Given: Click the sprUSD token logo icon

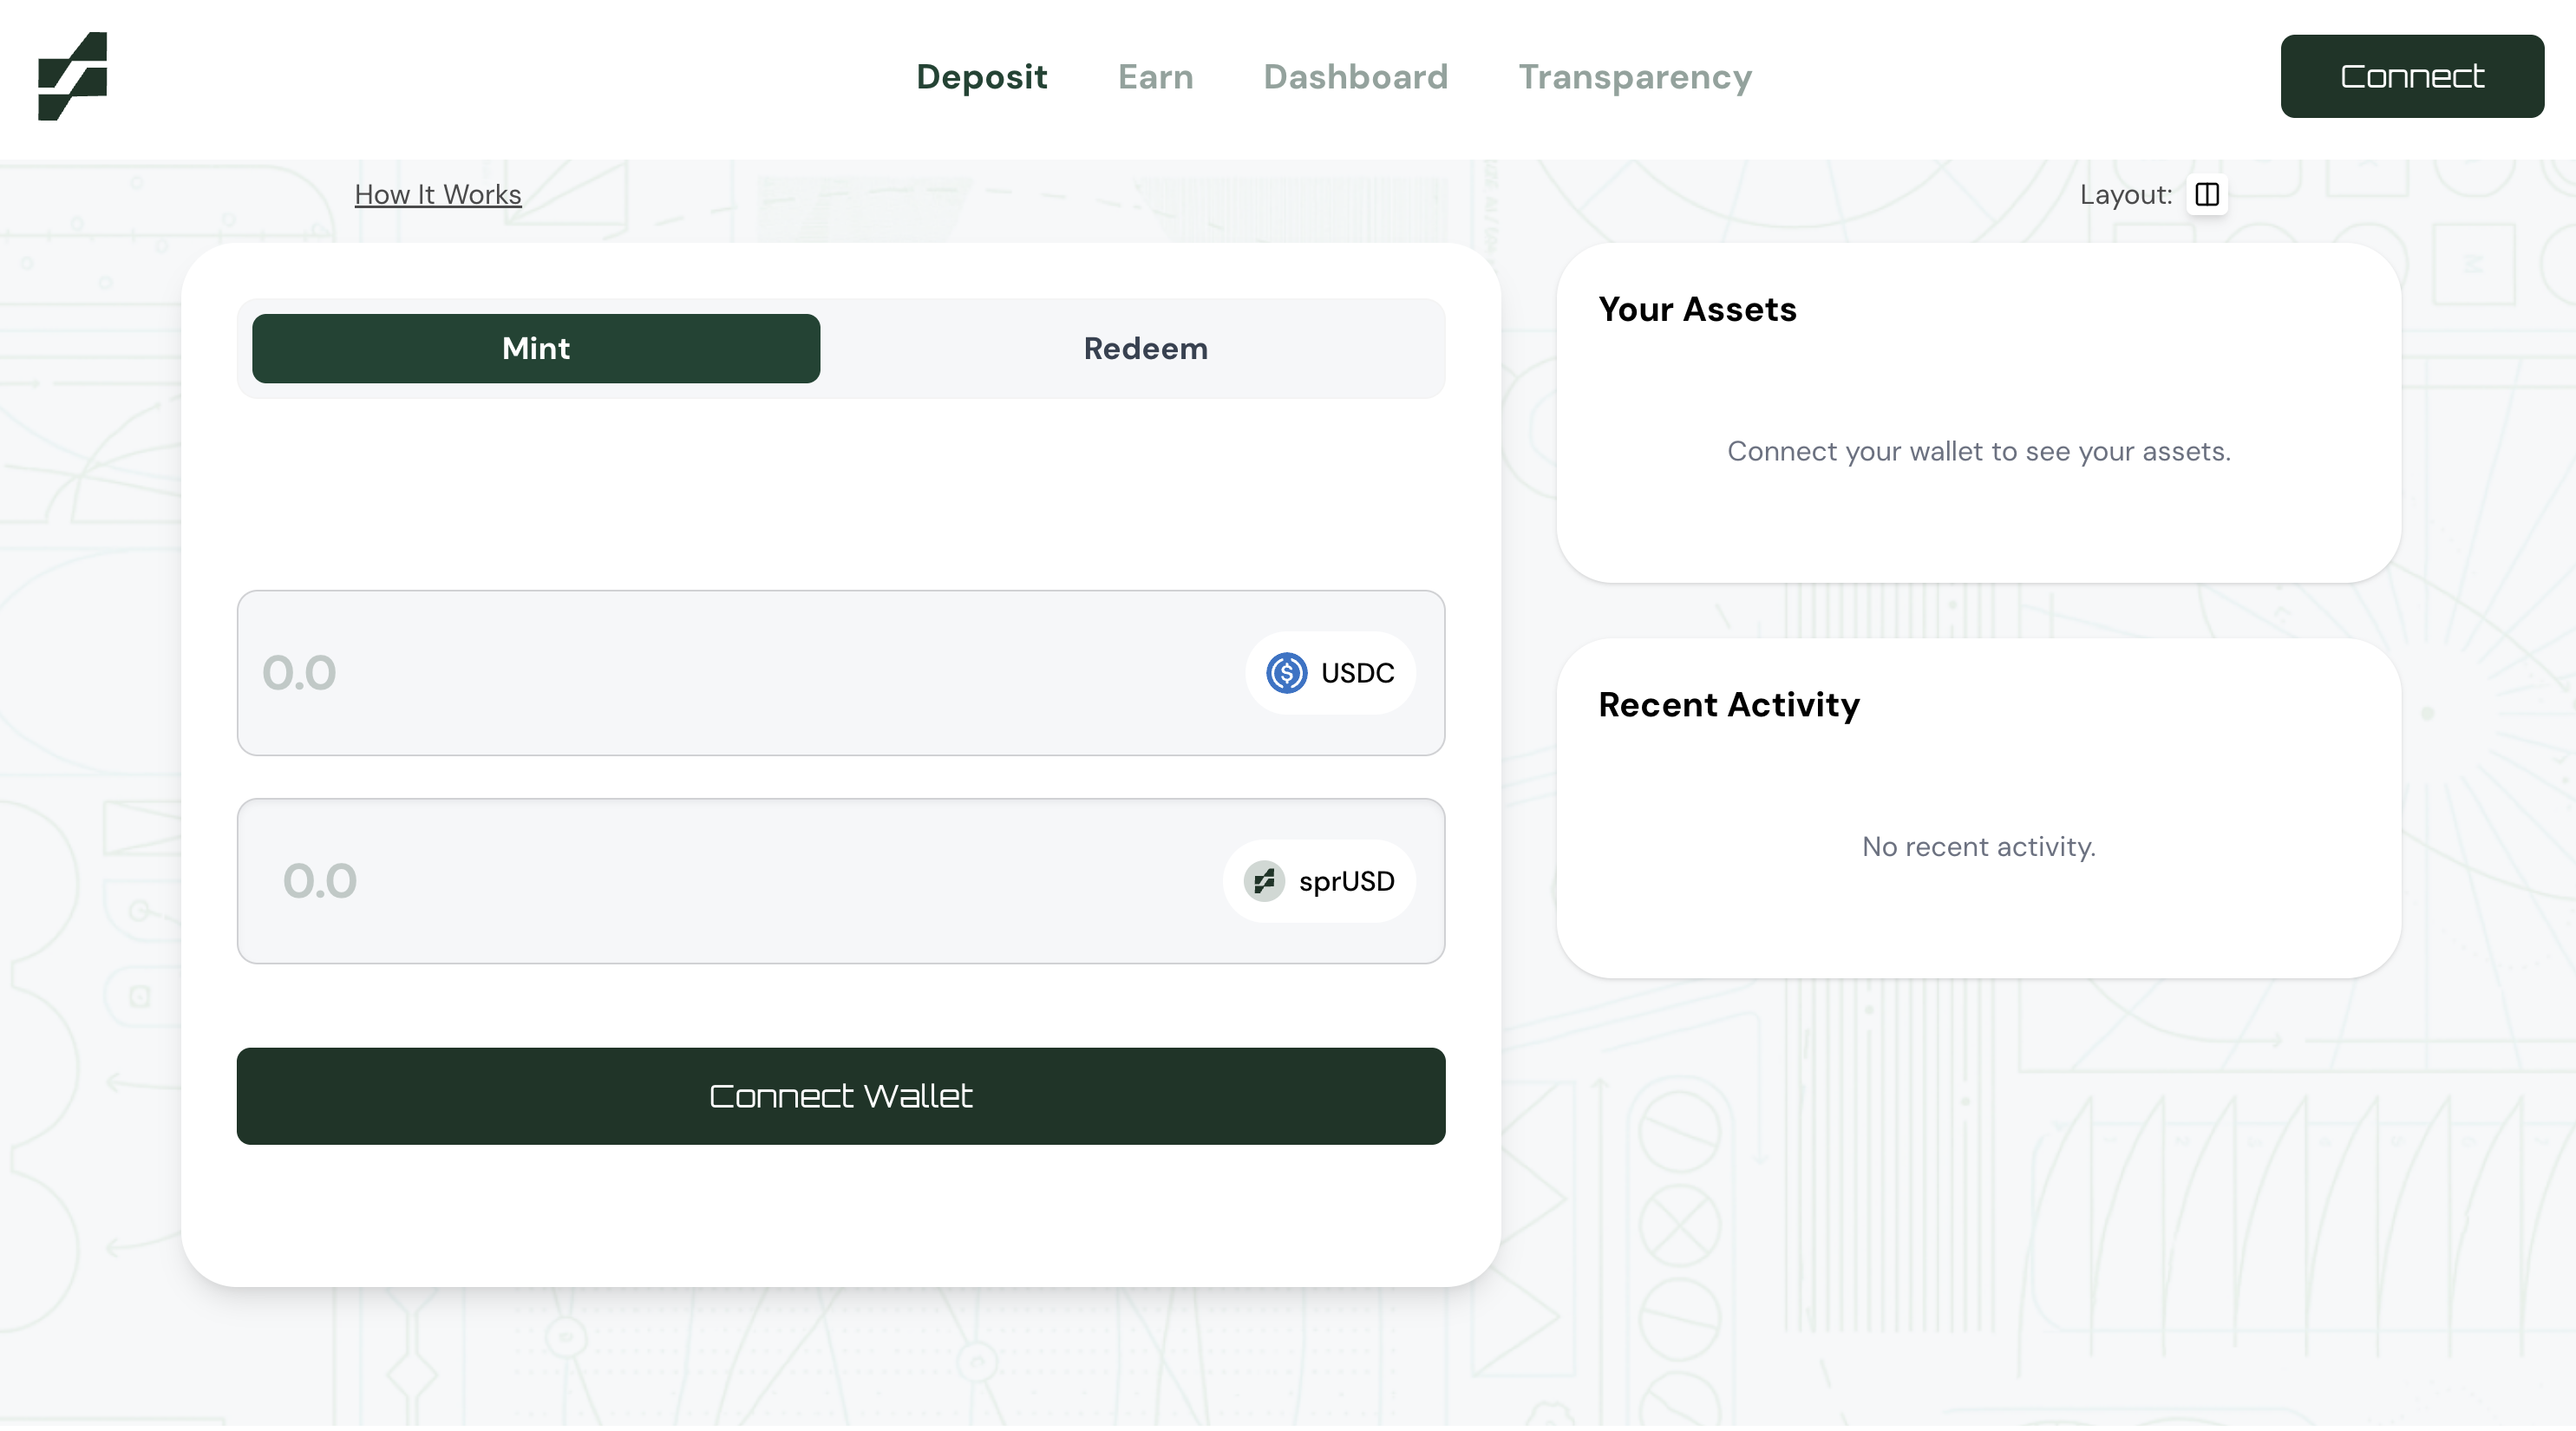Looking at the screenshot, I should pos(1264,881).
